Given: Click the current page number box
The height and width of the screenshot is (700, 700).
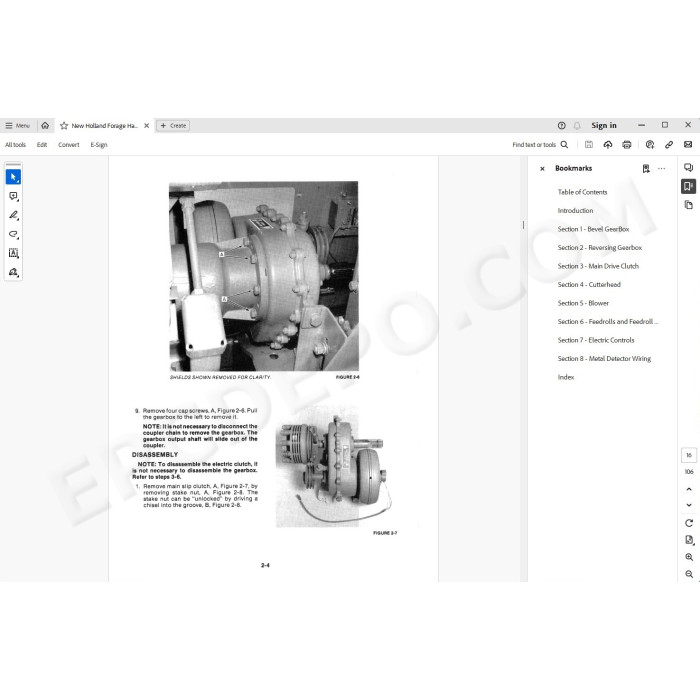Looking at the screenshot, I should point(689,455).
